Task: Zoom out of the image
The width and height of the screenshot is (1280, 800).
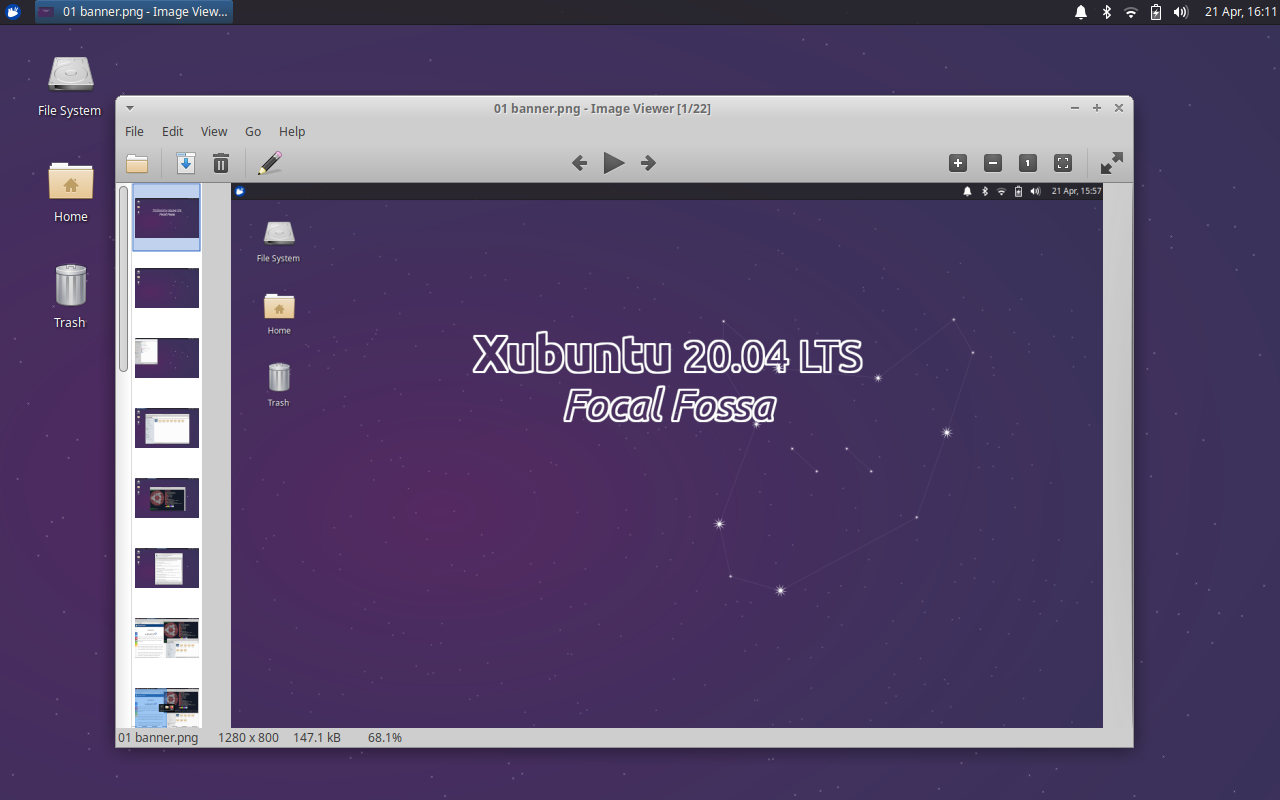Action: [993, 162]
